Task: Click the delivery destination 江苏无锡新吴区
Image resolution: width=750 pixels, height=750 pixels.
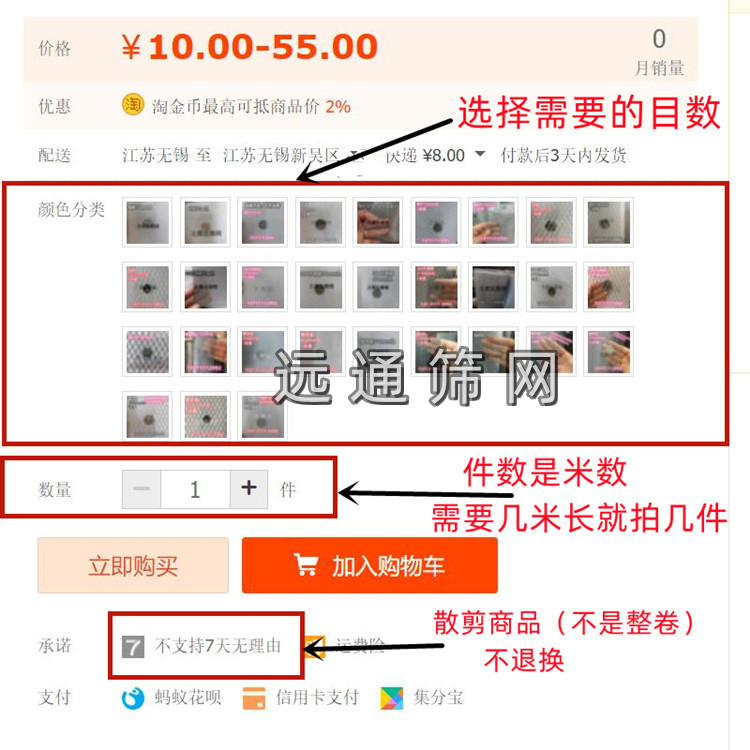Action: [x=281, y=155]
